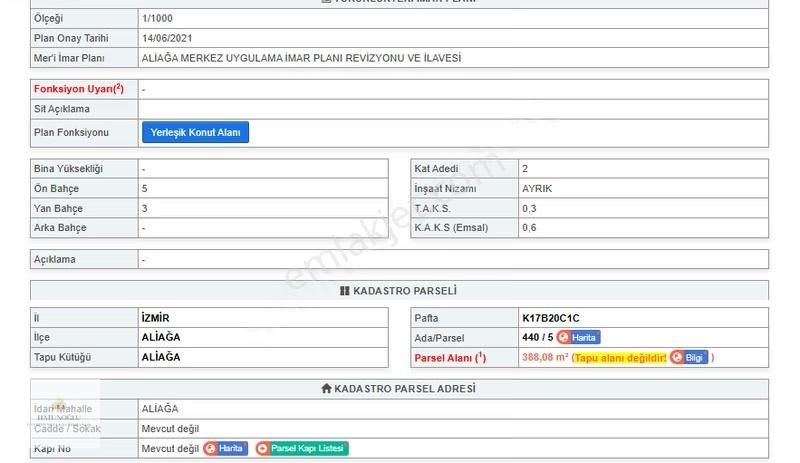Screen dimensions: 800x463
Task: Select the plan approval date 14/06/2021
Action: tap(168, 38)
